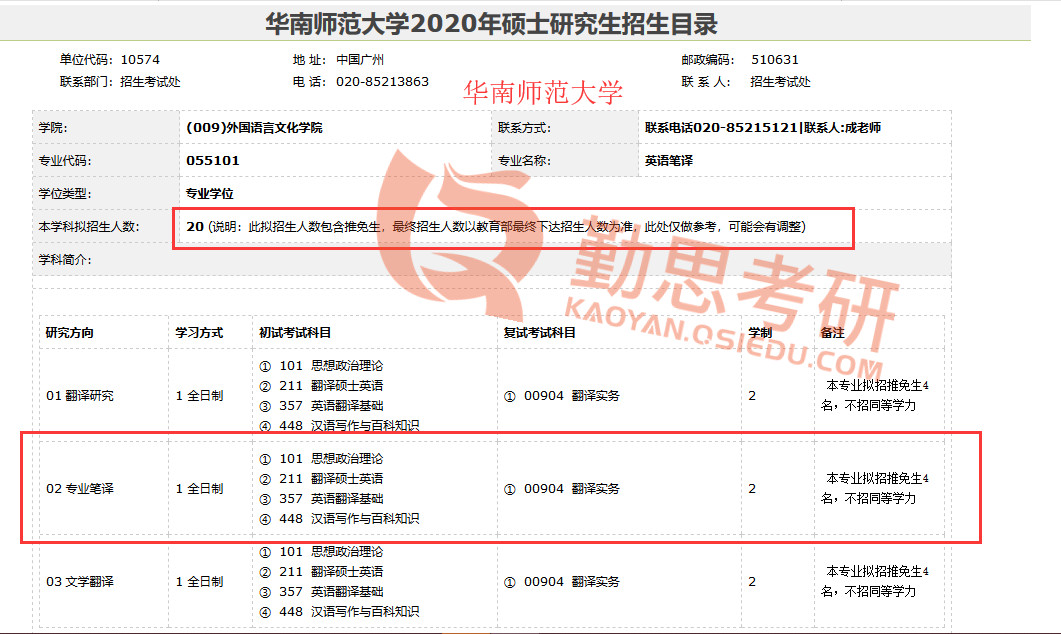Click 1 全日制 in the 03 文学翻译 row
The height and width of the screenshot is (634, 1061).
tap(199, 582)
